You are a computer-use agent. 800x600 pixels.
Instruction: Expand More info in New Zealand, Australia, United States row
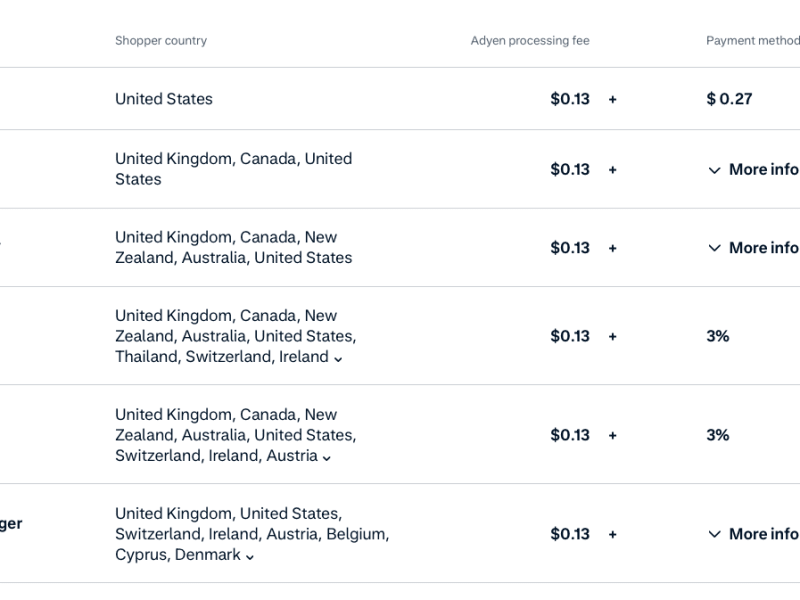coord(754,248)
